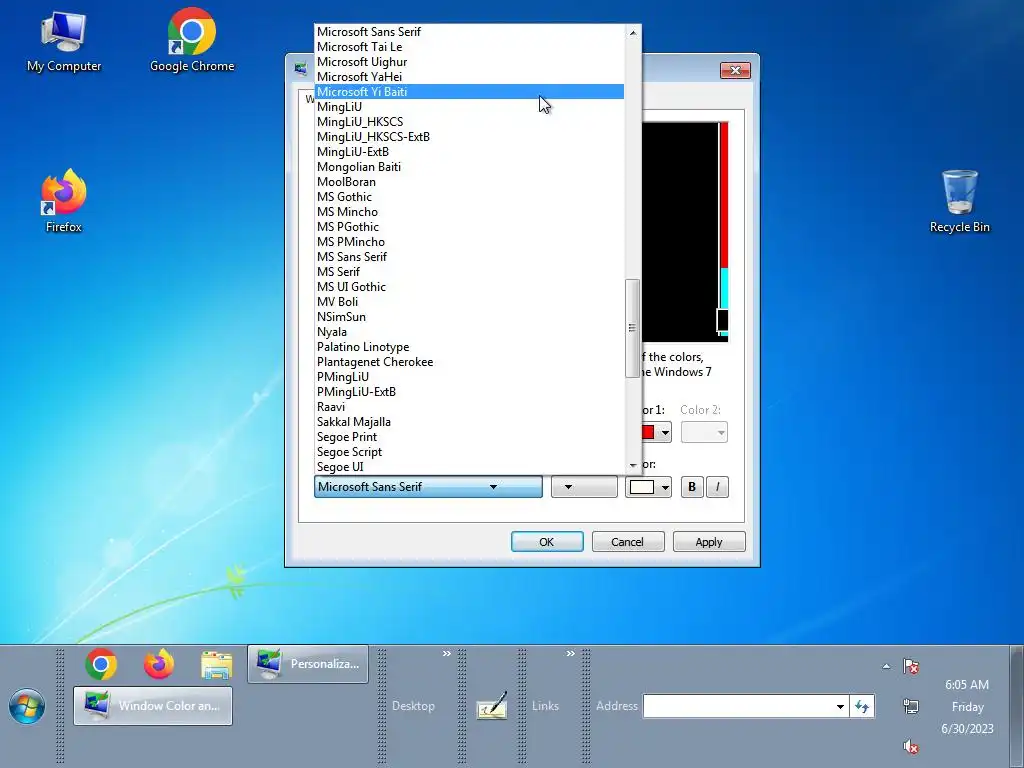Pick MoolBoran font

[469, 182]
